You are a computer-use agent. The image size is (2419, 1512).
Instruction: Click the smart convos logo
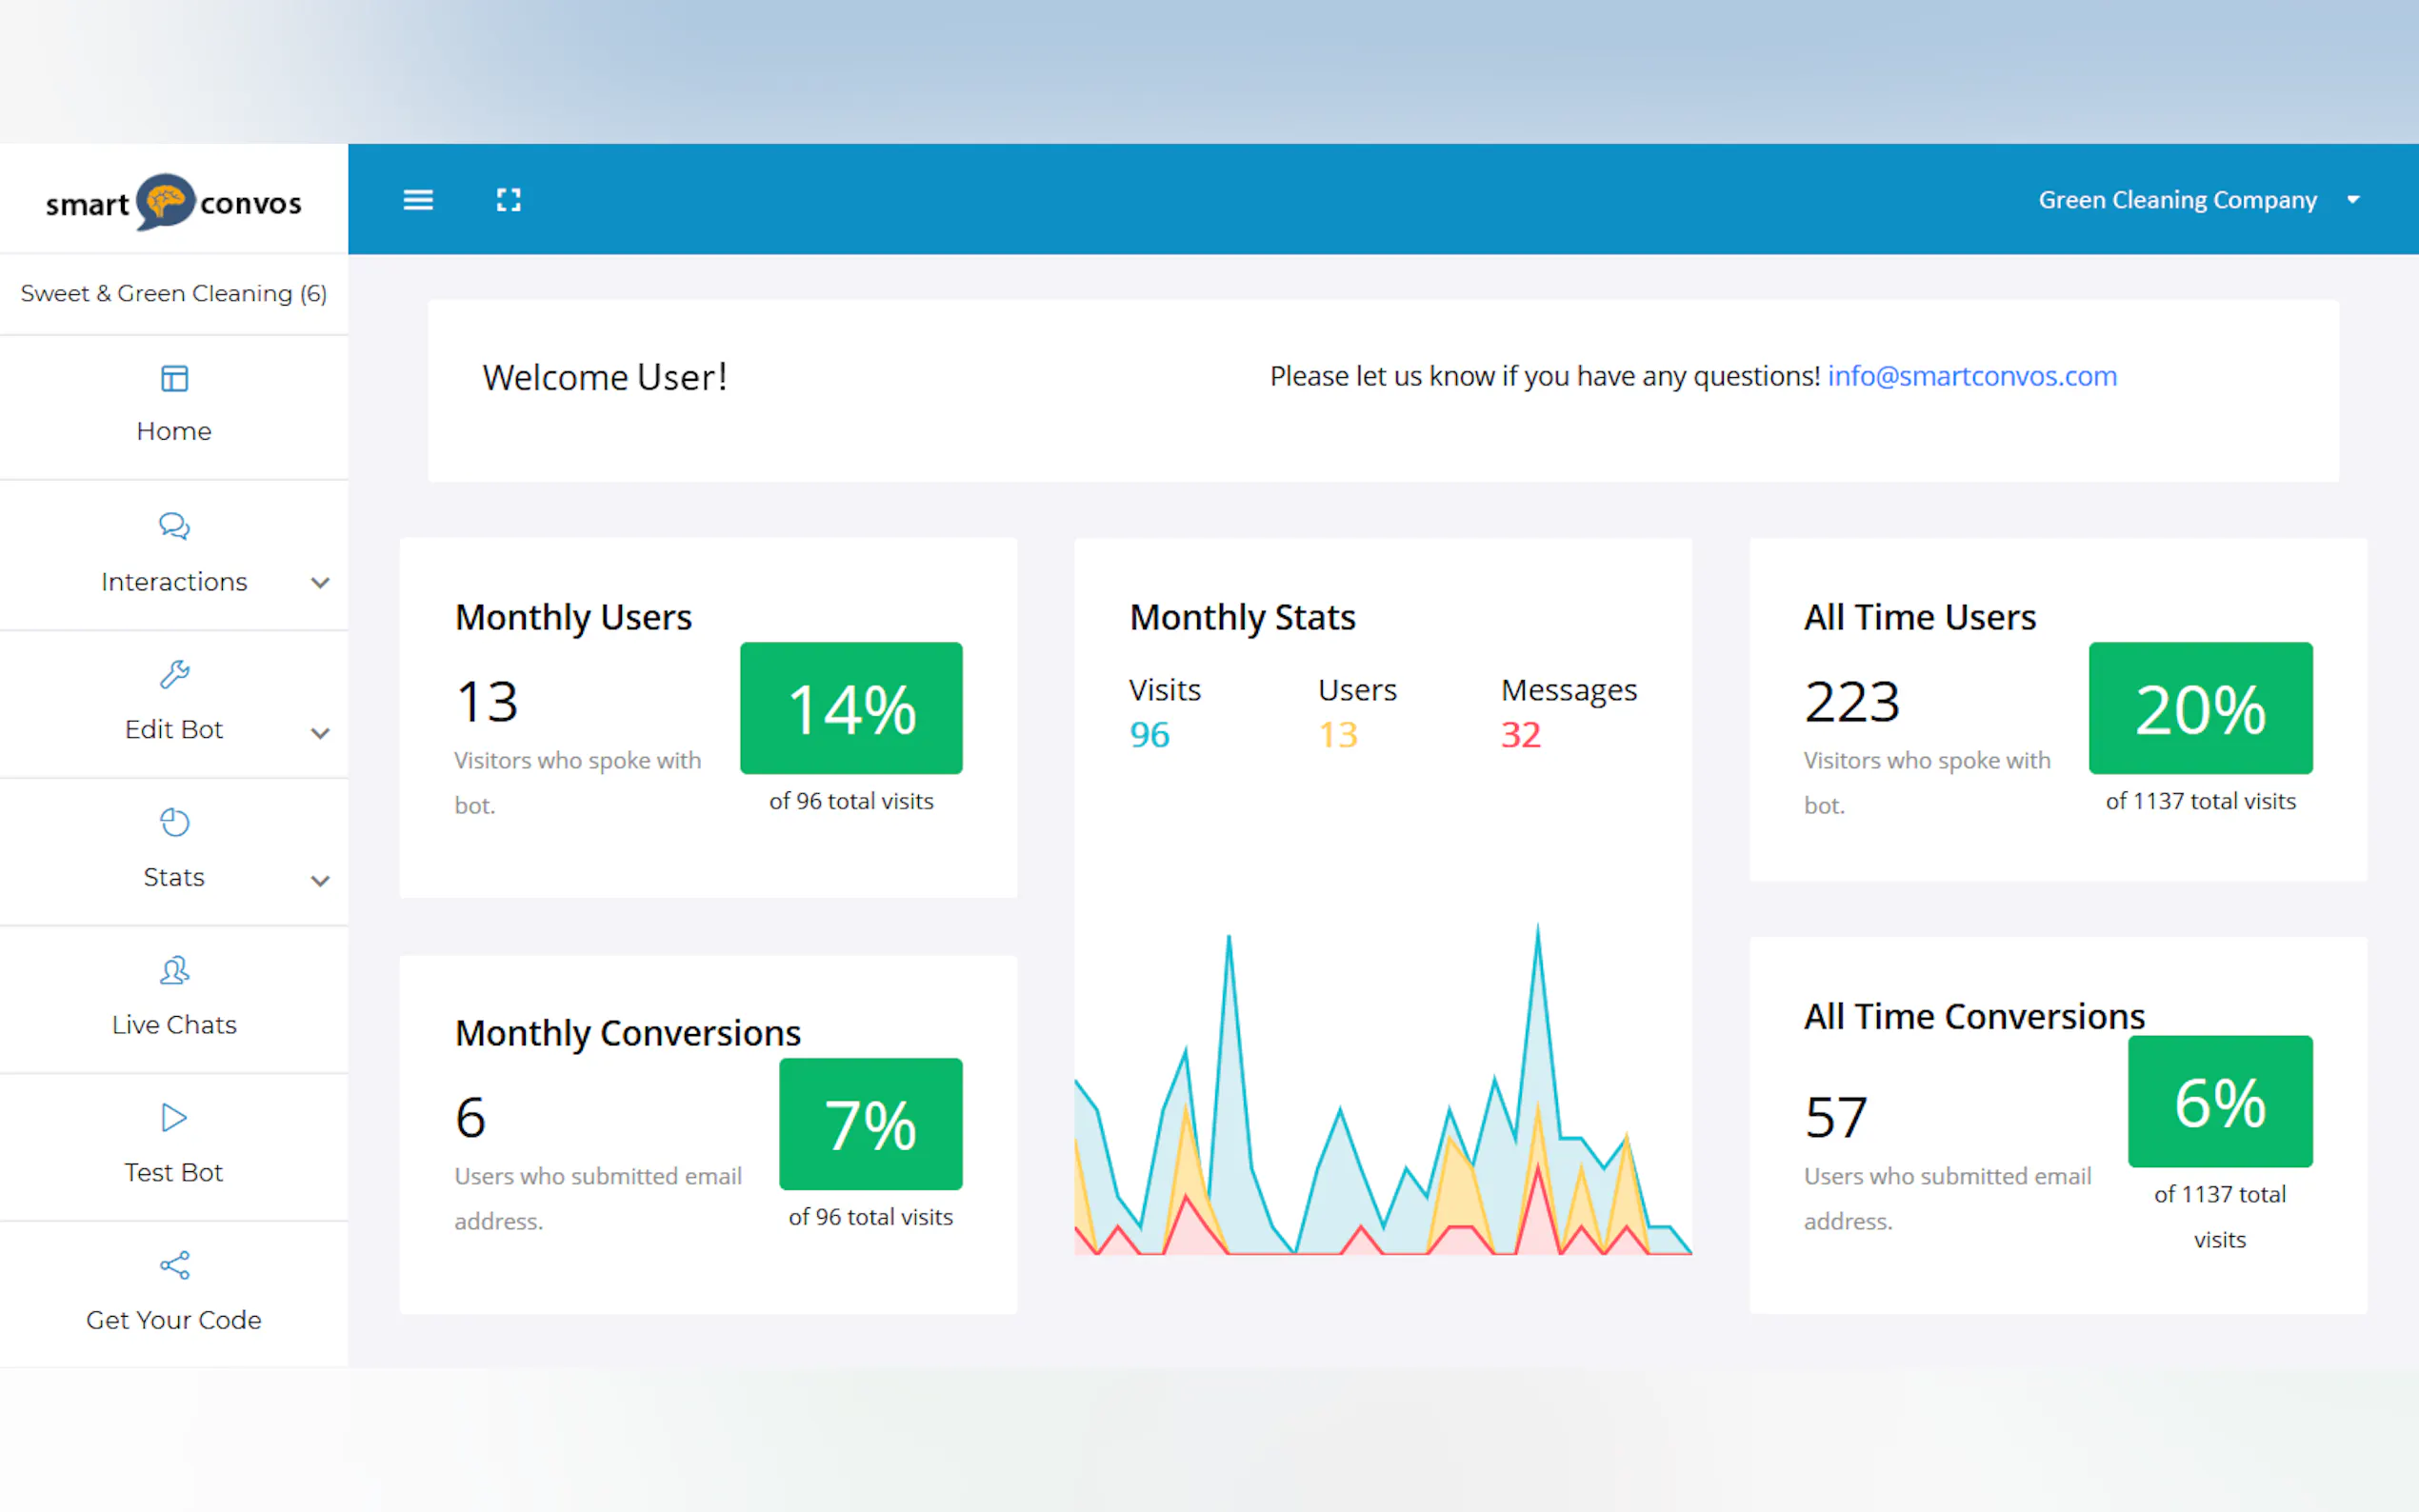[x=173, y=202]
